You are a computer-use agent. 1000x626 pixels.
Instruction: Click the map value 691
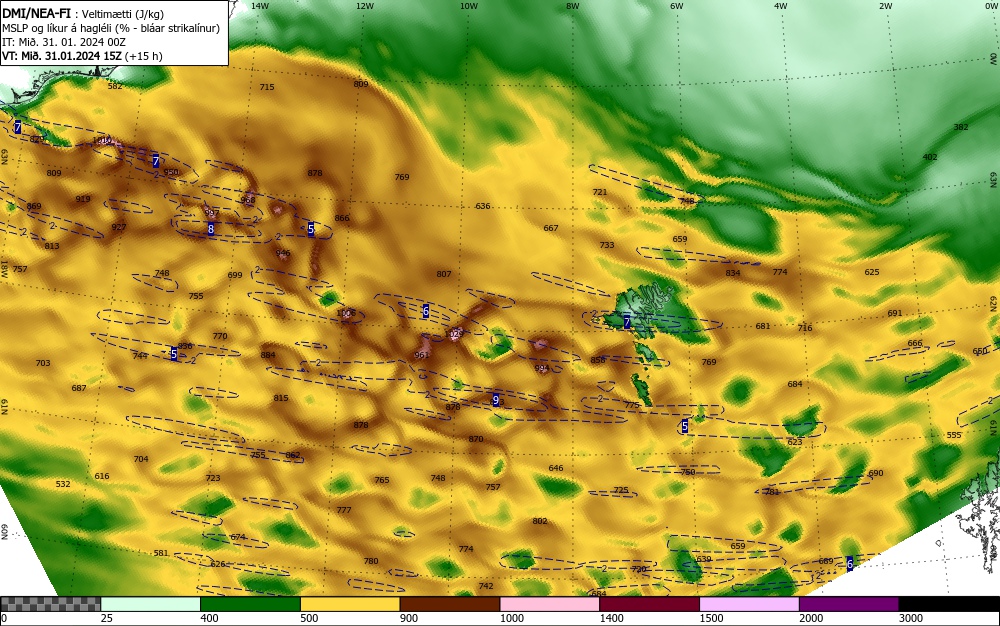click(895, 313)
